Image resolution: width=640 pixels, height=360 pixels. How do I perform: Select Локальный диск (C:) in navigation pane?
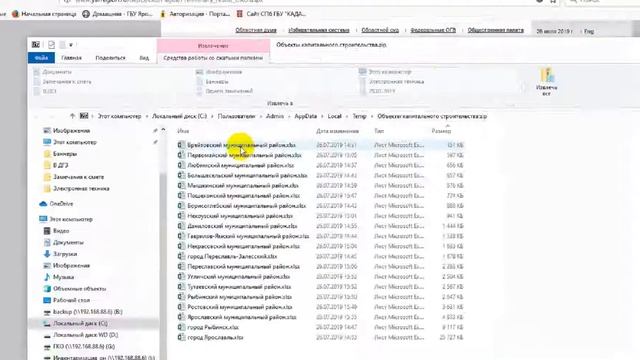point(94,323)
